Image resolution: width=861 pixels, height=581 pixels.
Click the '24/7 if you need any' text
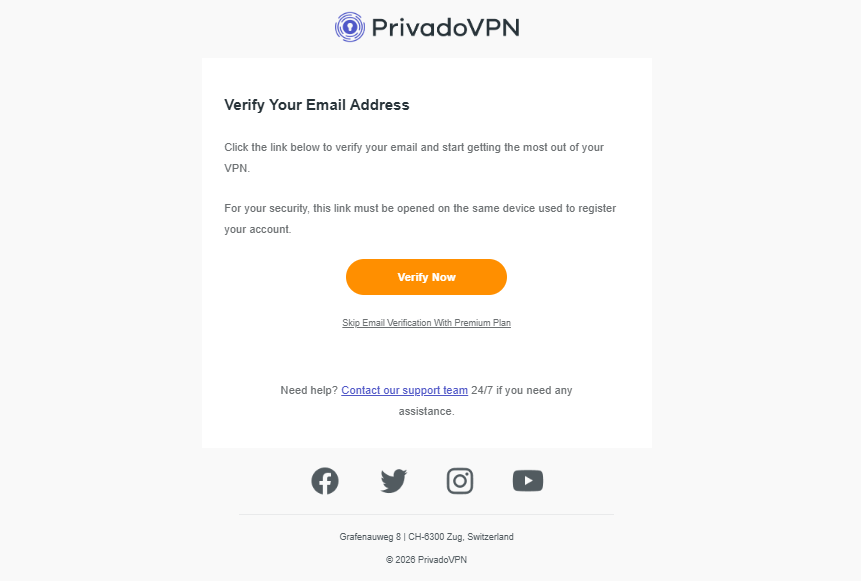point(522,390)
